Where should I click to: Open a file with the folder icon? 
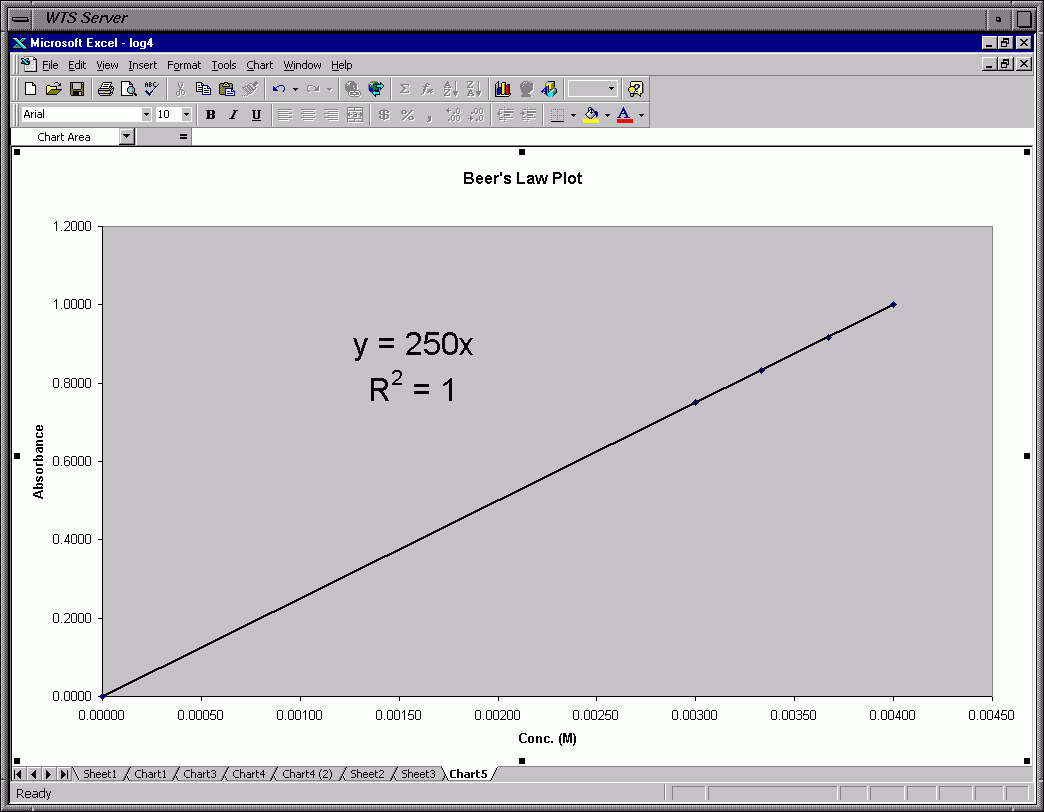(54, 89)
